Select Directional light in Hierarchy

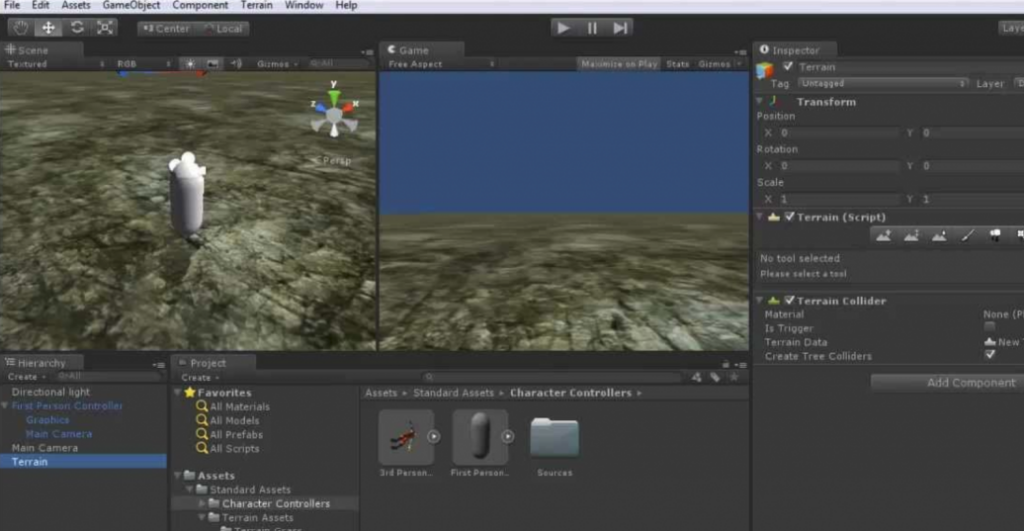point(51,392)
